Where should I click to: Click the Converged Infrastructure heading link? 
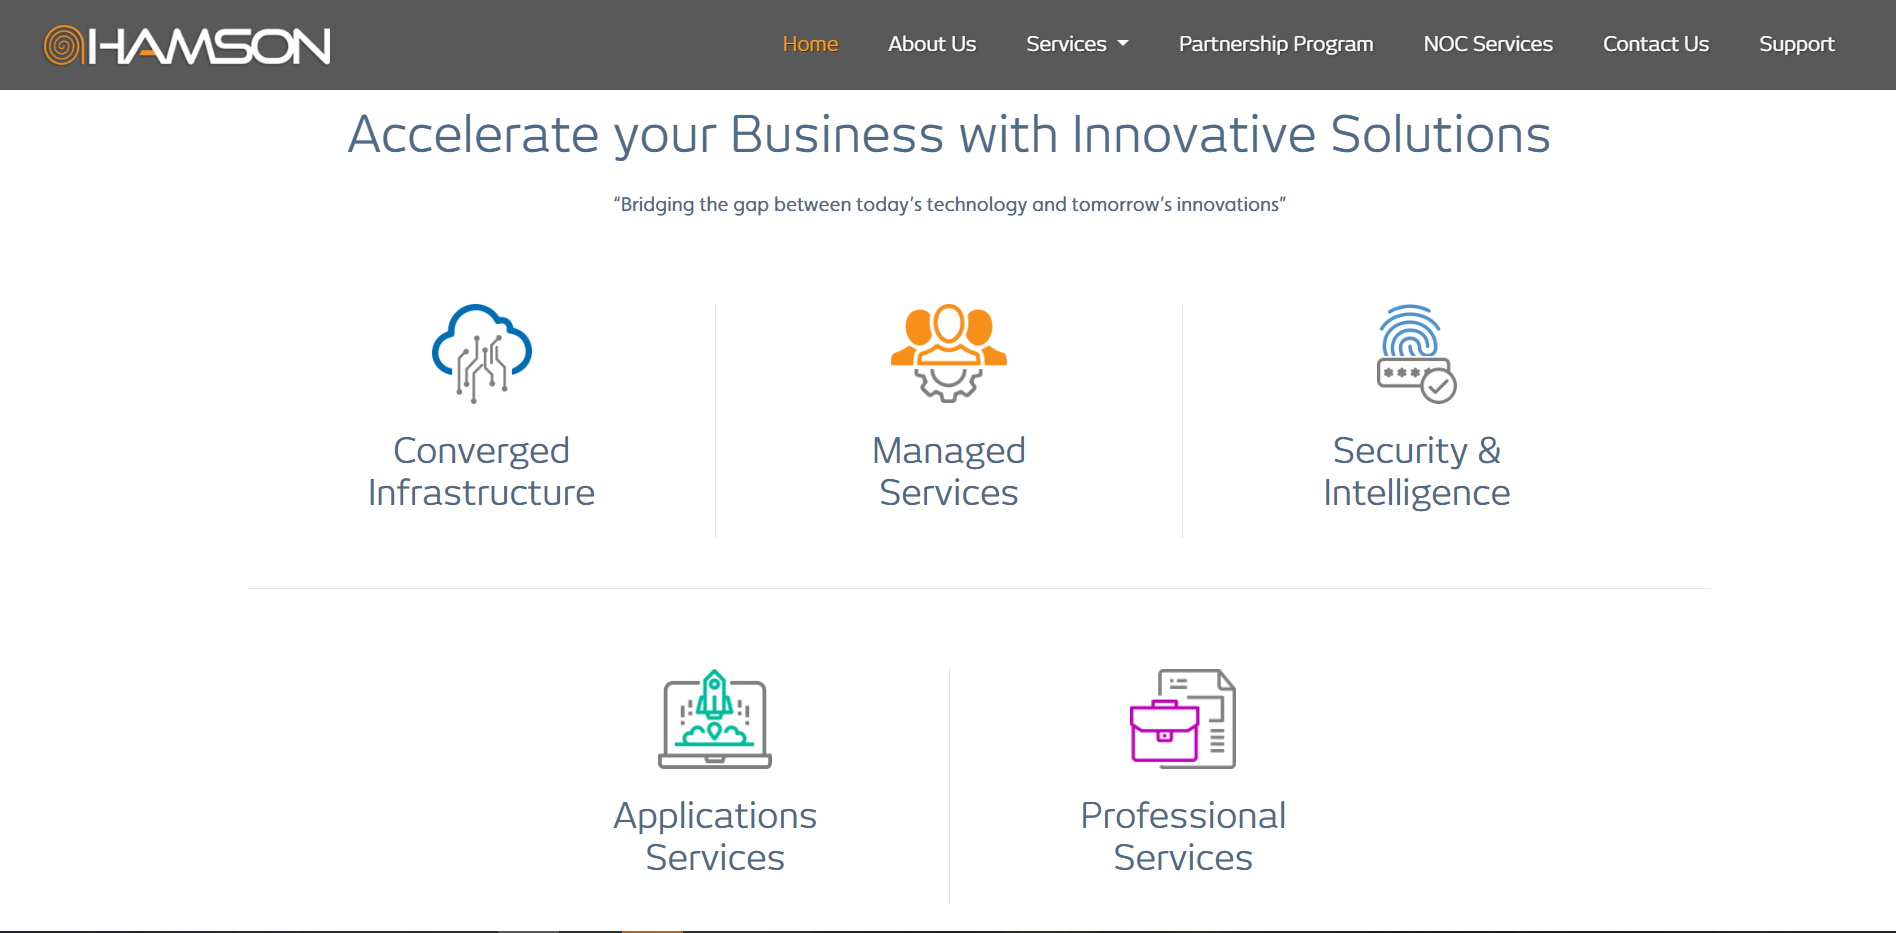click(x=481, y=471)
